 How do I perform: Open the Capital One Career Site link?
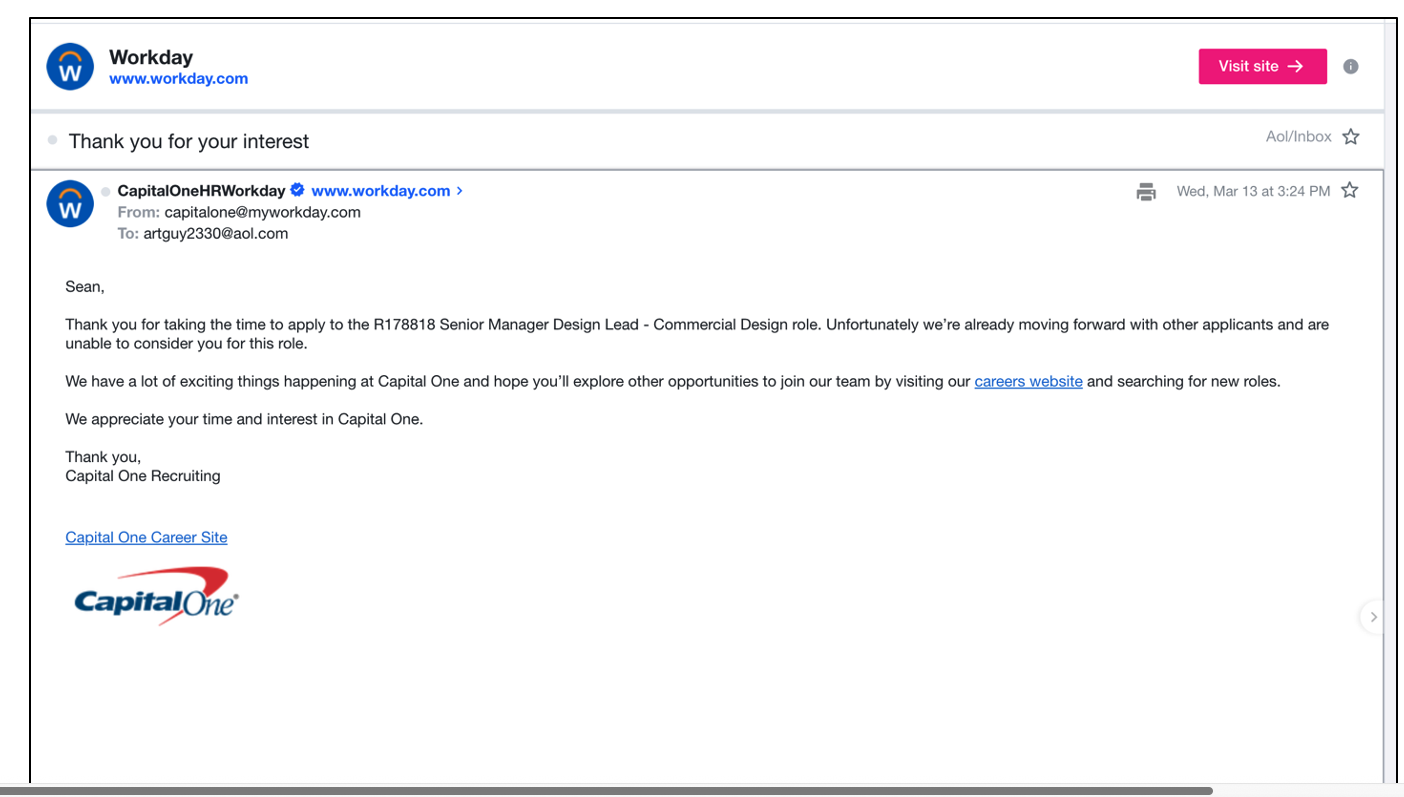click(x=146, y=537)
